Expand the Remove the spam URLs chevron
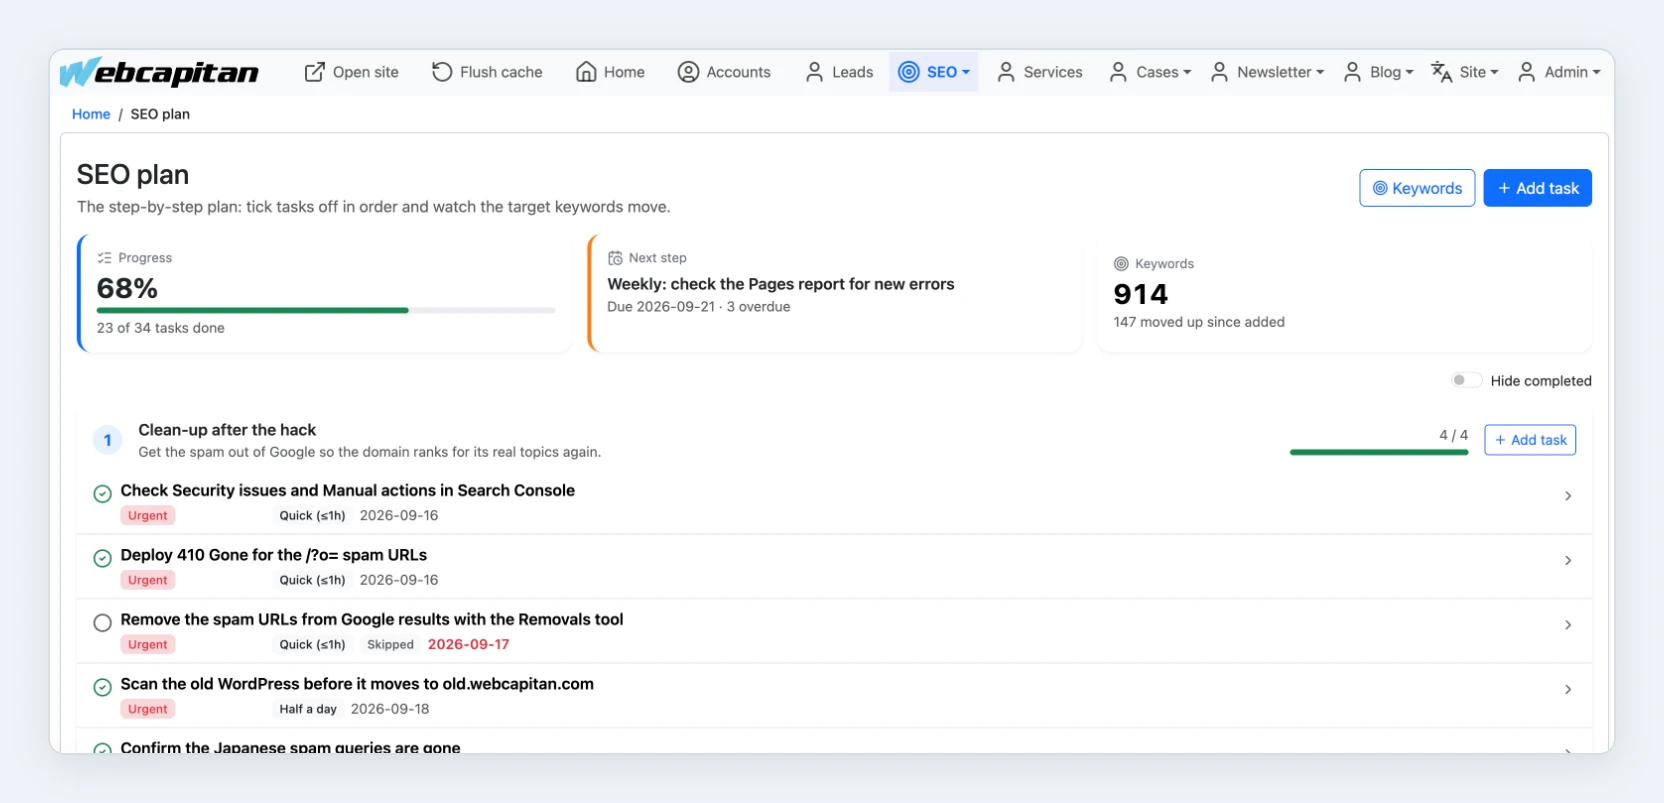Viewport: 1664px width, 803px height. click(1568, 625)
